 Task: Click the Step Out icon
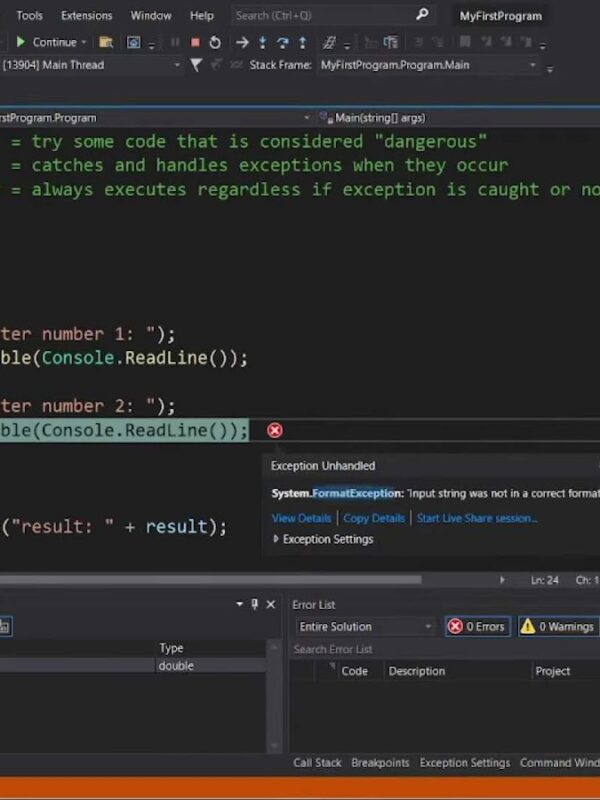pyautogui.click(x=303, y=42)
